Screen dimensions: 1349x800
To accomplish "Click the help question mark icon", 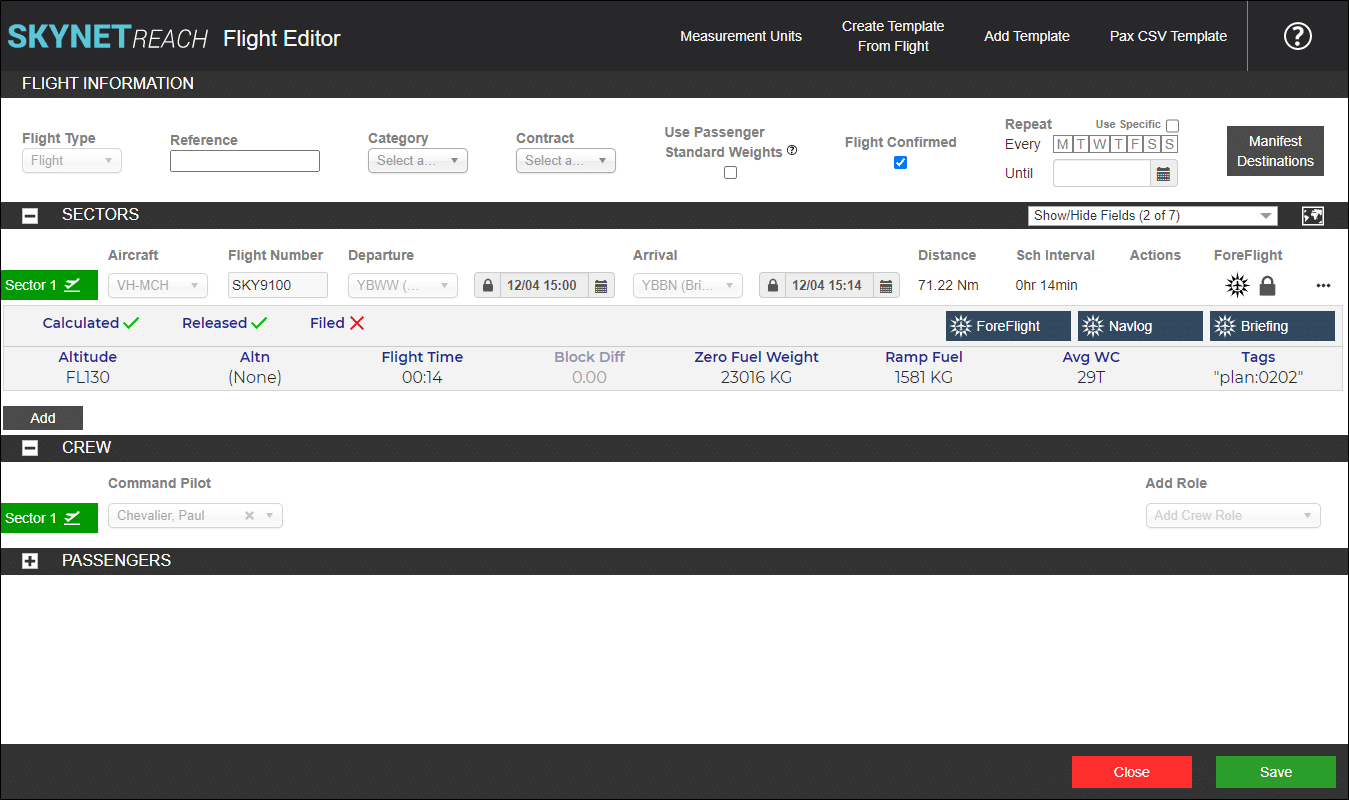I will point(1297,36).
